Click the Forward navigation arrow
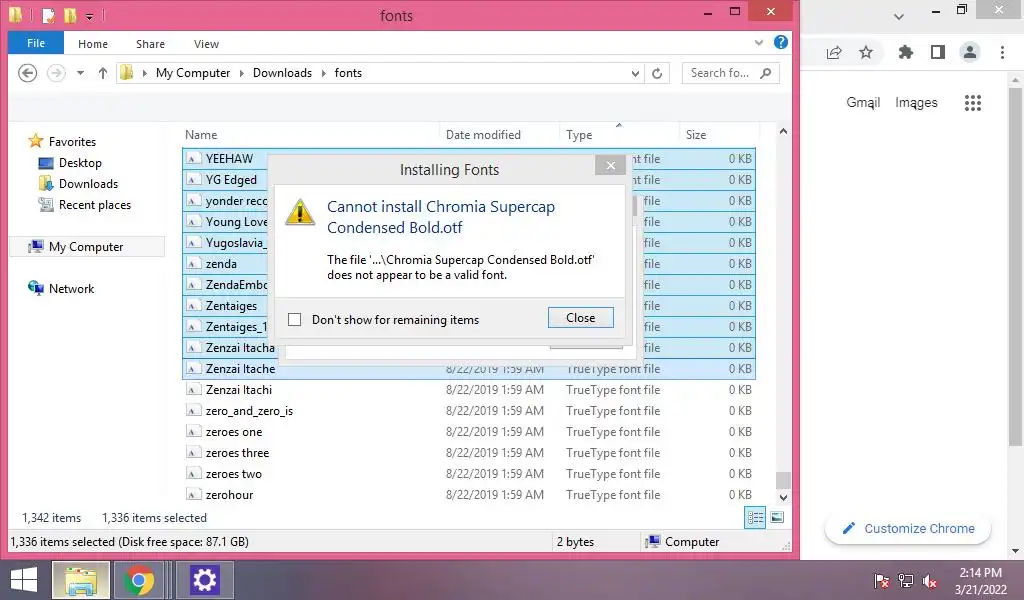Image resolution: width=1024 pixels, height=600 pixels. pyautogui.click(x=56, y=72)
